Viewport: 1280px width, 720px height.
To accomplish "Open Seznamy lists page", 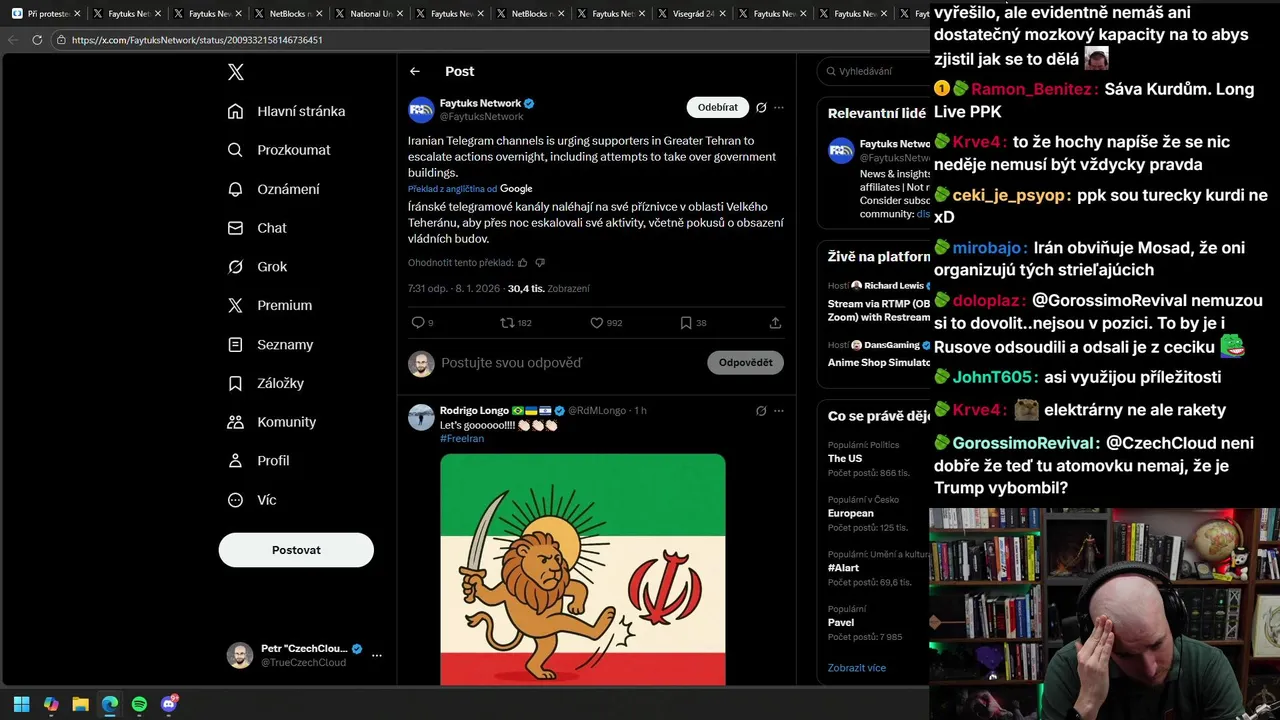I will tap(270, 344).
